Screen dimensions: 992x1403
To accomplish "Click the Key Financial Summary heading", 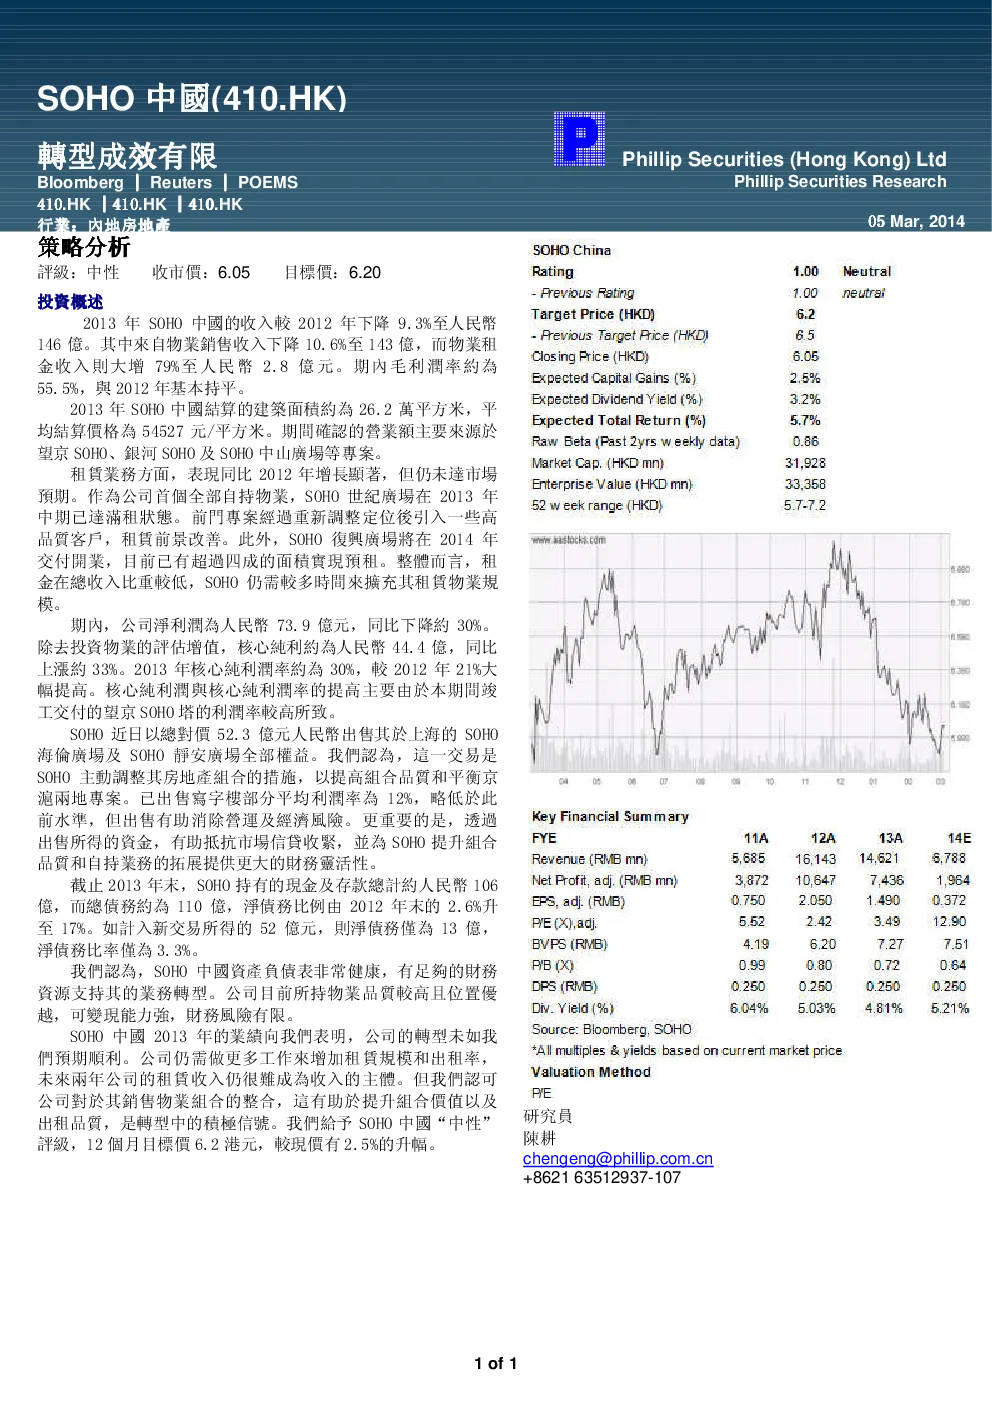I will point(610,816).
